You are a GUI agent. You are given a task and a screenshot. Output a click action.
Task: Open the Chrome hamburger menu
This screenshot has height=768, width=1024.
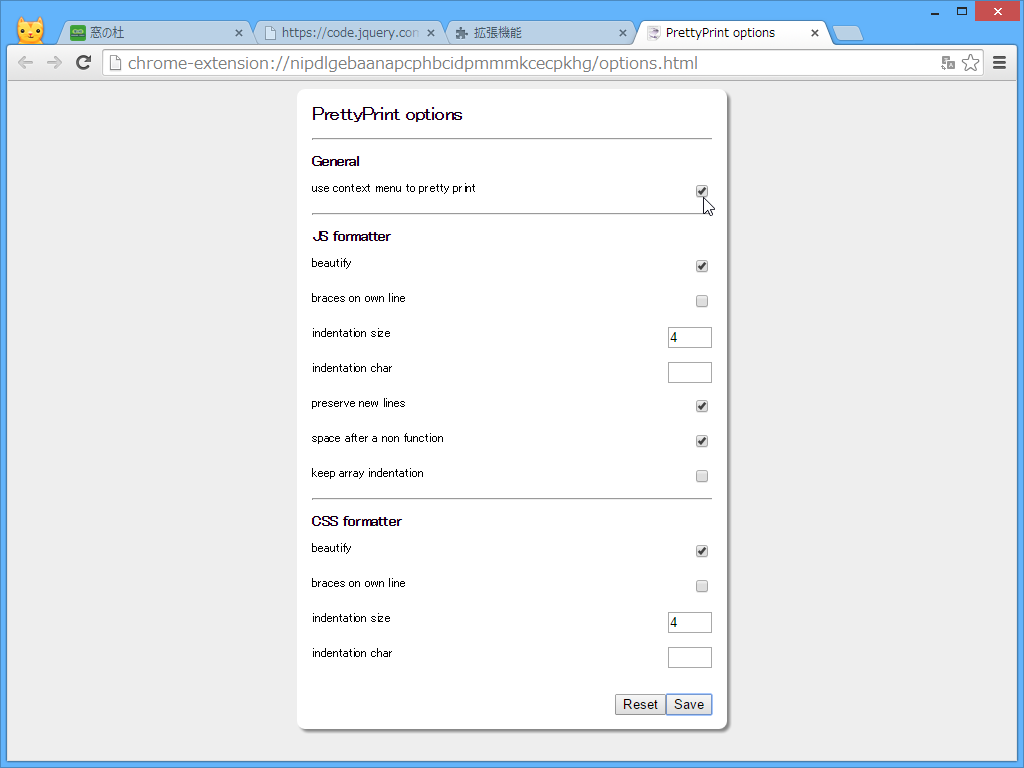[x=999, y=63]
